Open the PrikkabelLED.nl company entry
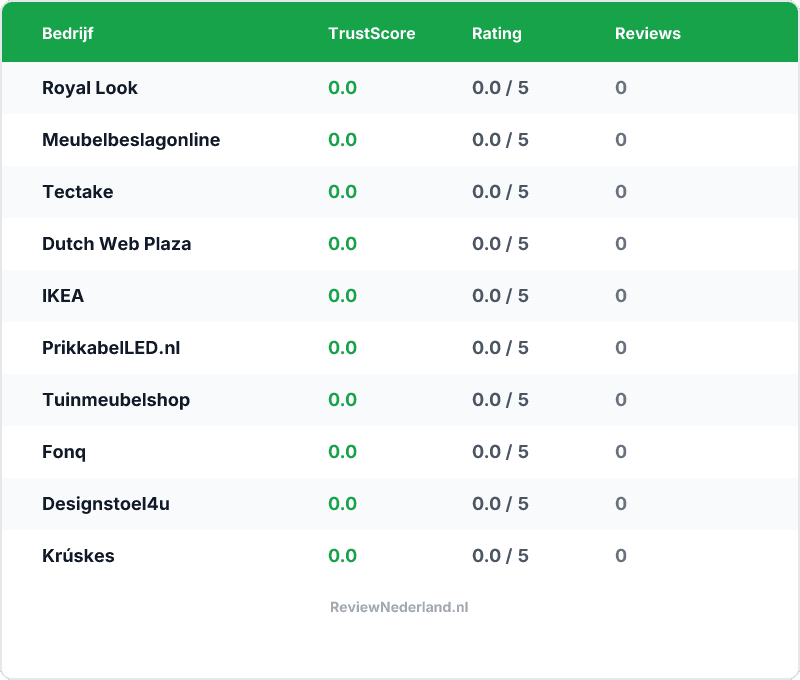This screenshot has width=800, height=680. 111,348
